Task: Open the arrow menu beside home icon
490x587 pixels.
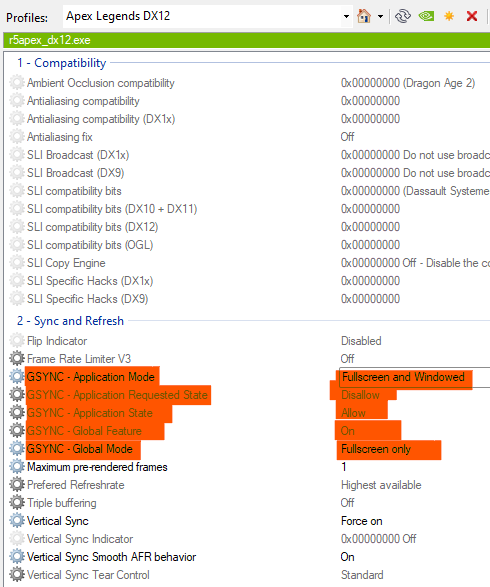Action: click(x=380, y=16)
